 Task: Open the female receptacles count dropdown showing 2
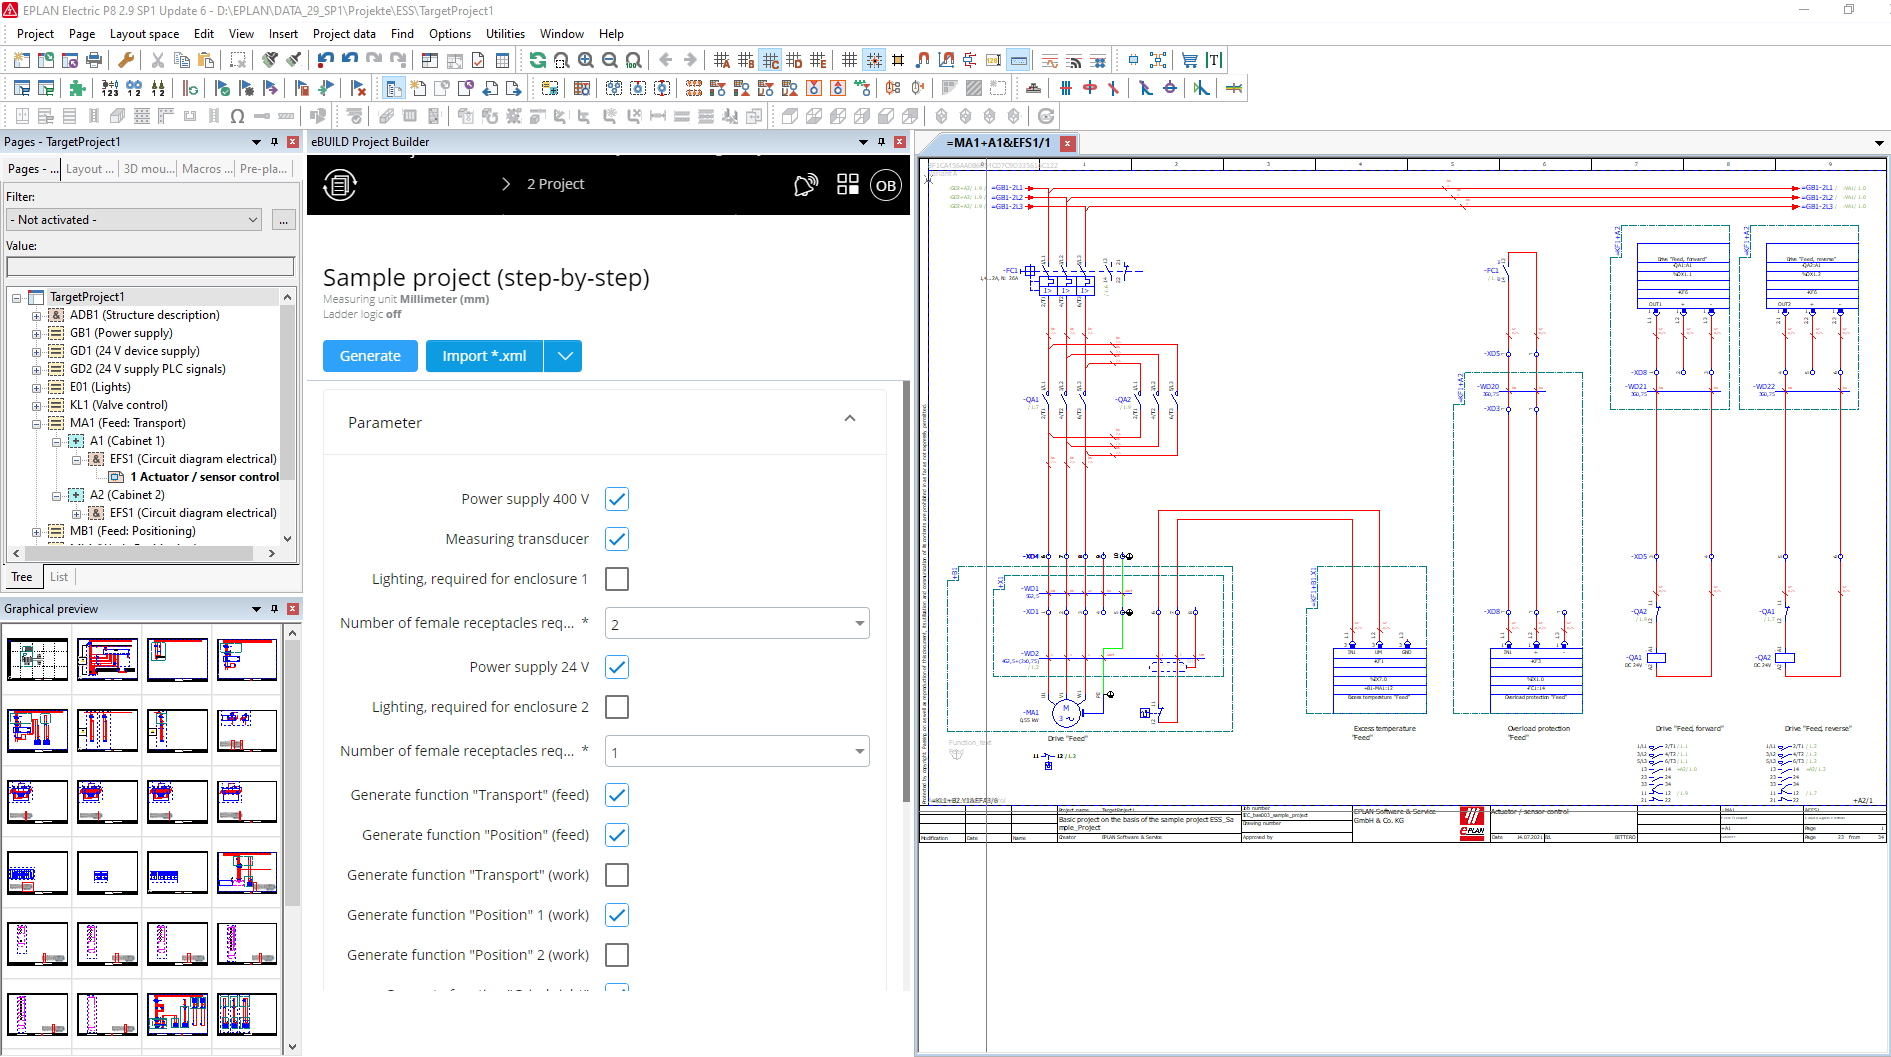(858, 622)
